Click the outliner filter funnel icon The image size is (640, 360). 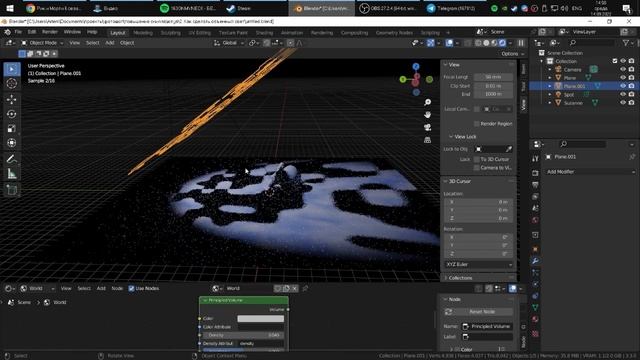[x=626, y=42]
